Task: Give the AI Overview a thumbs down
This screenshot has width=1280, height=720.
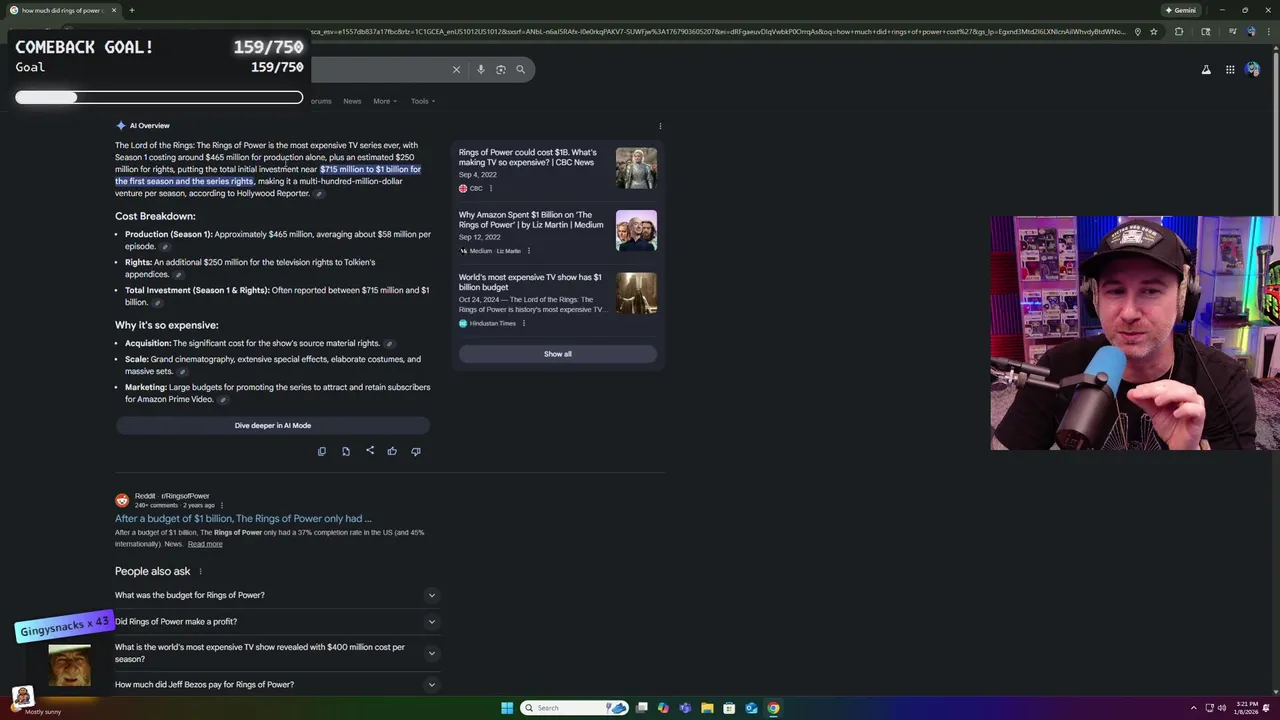Action: (416, 451)
